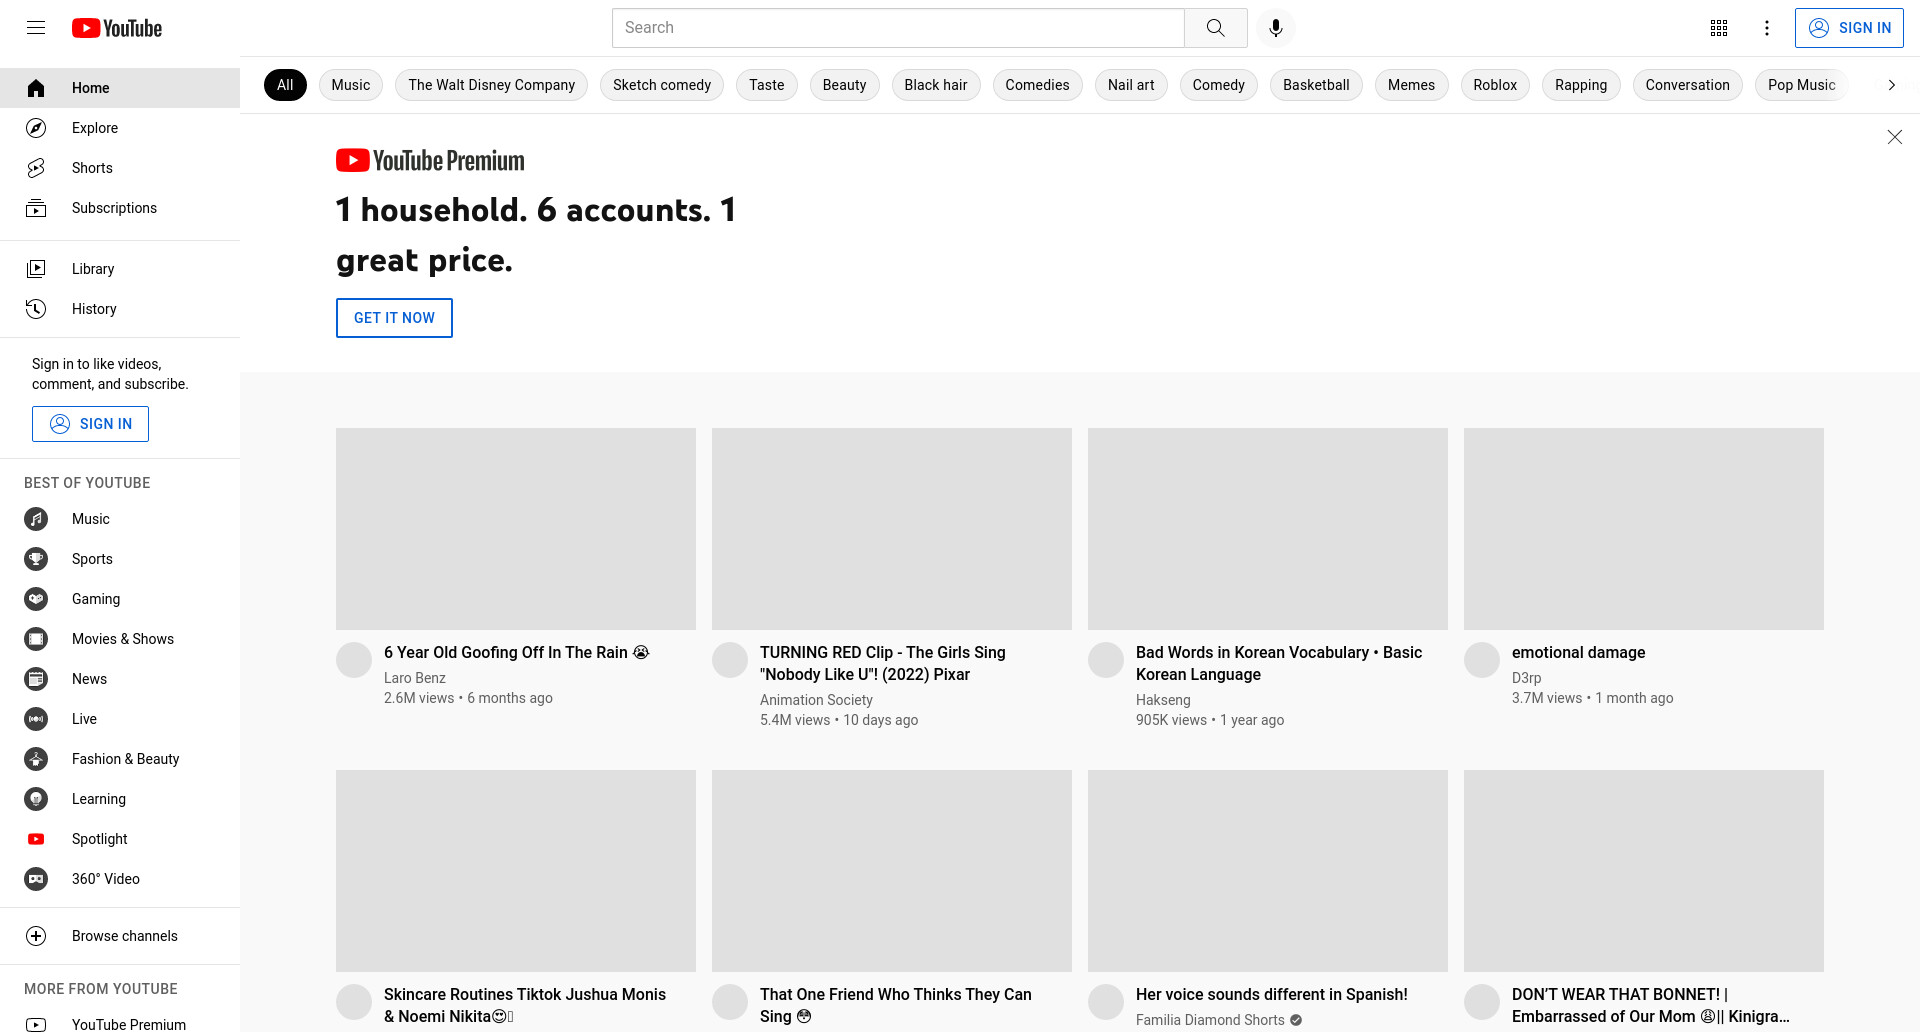Open News in the sidebar
The width and height of the screenshot is (1920, 1032).
coord(120,679)
